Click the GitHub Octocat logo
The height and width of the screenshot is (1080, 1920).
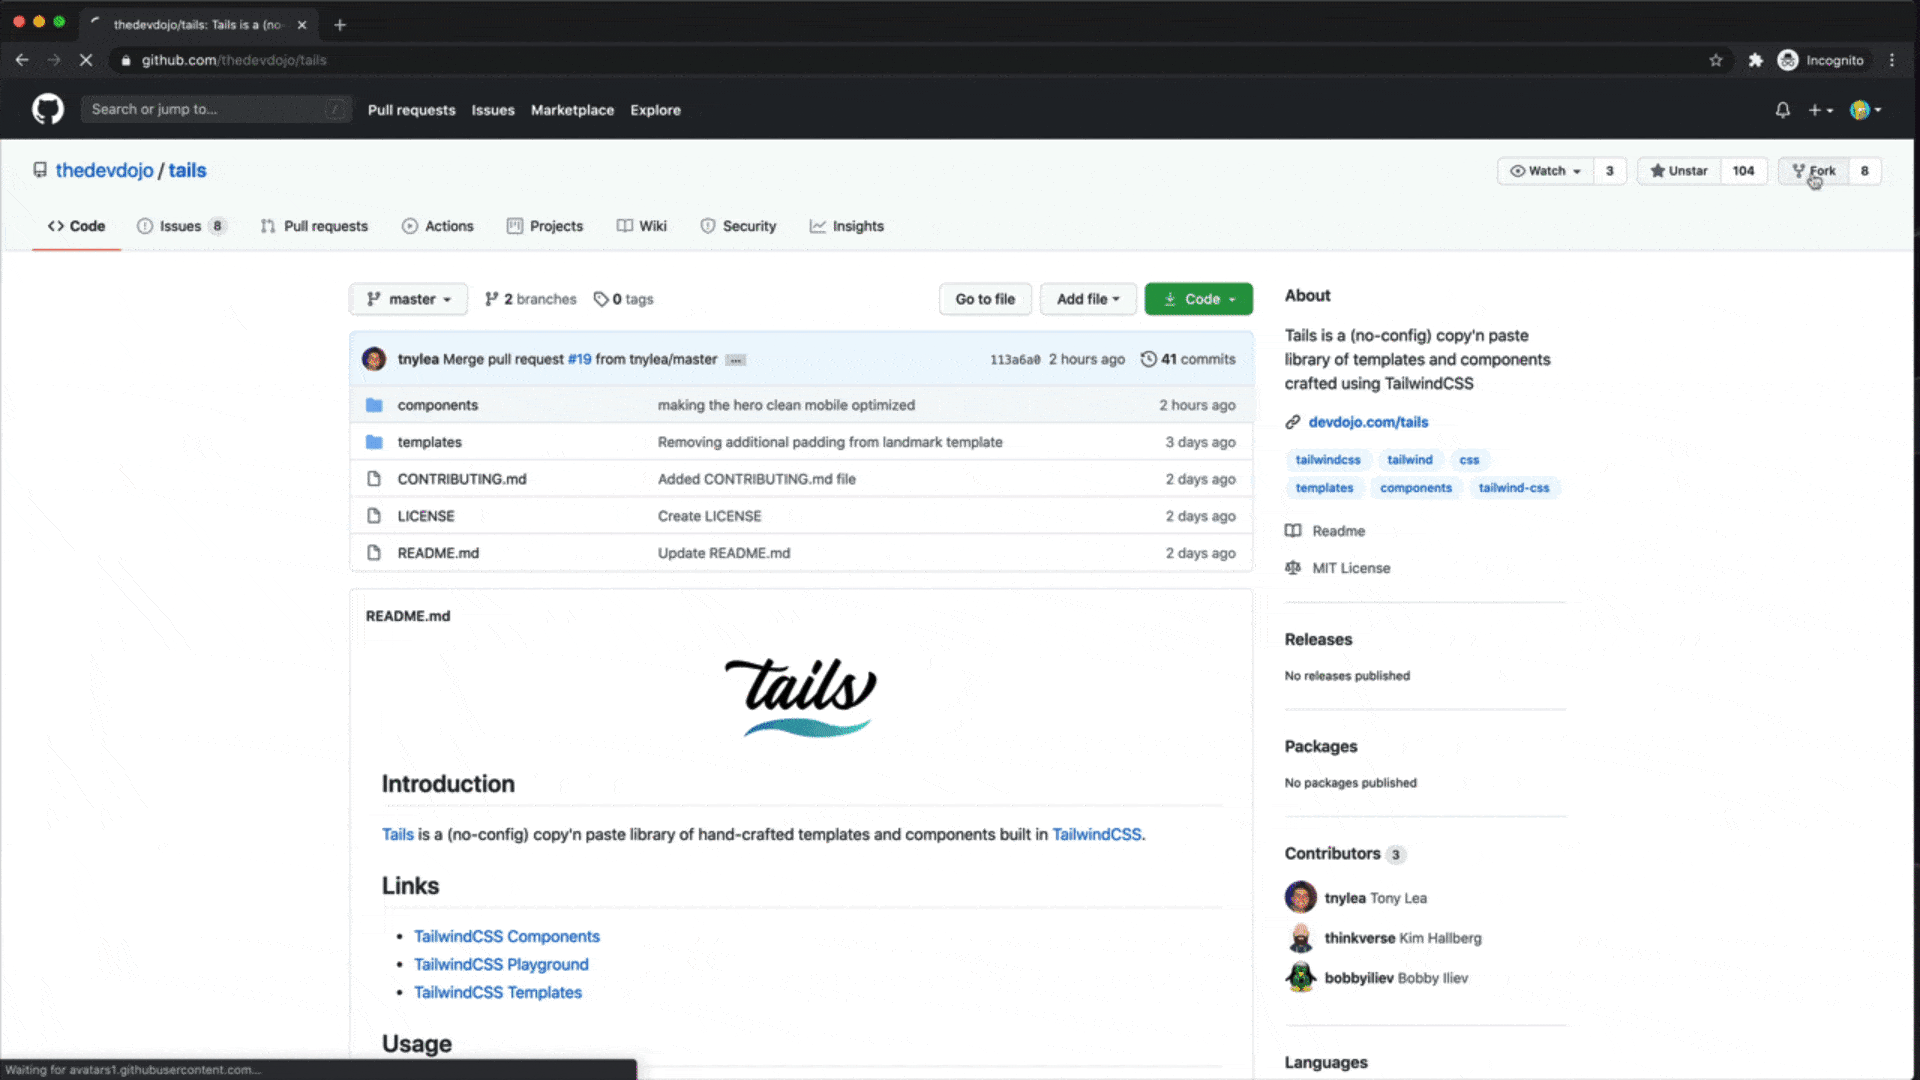tap(47, 109)
